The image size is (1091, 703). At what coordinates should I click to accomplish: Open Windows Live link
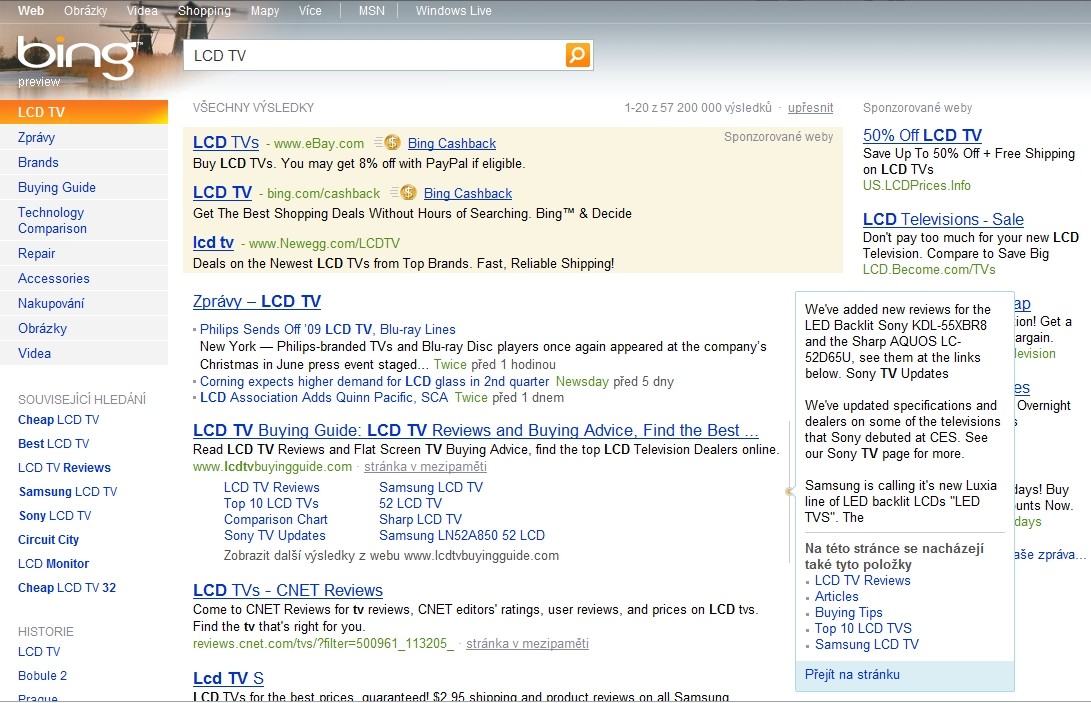tap(454, 10)
